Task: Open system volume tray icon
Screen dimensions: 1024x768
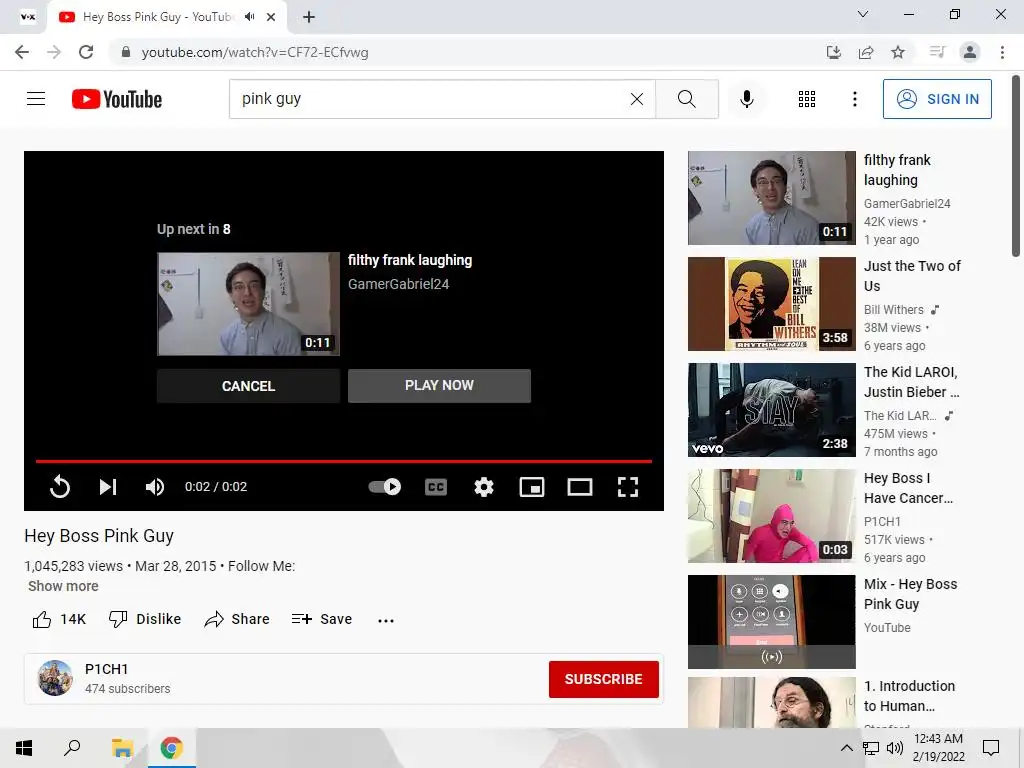Action: 895,748
